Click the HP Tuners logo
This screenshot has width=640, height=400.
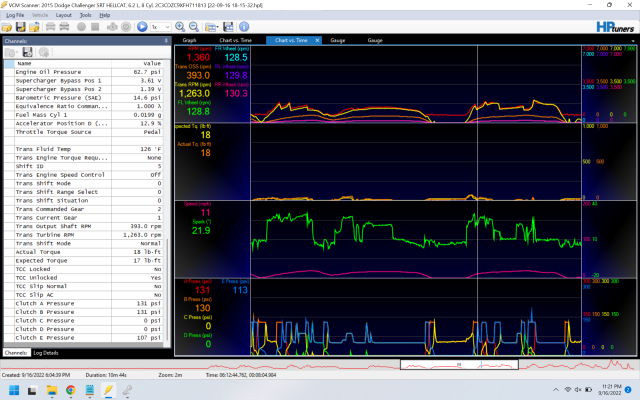pyautogui.click(x=615, y=27)
